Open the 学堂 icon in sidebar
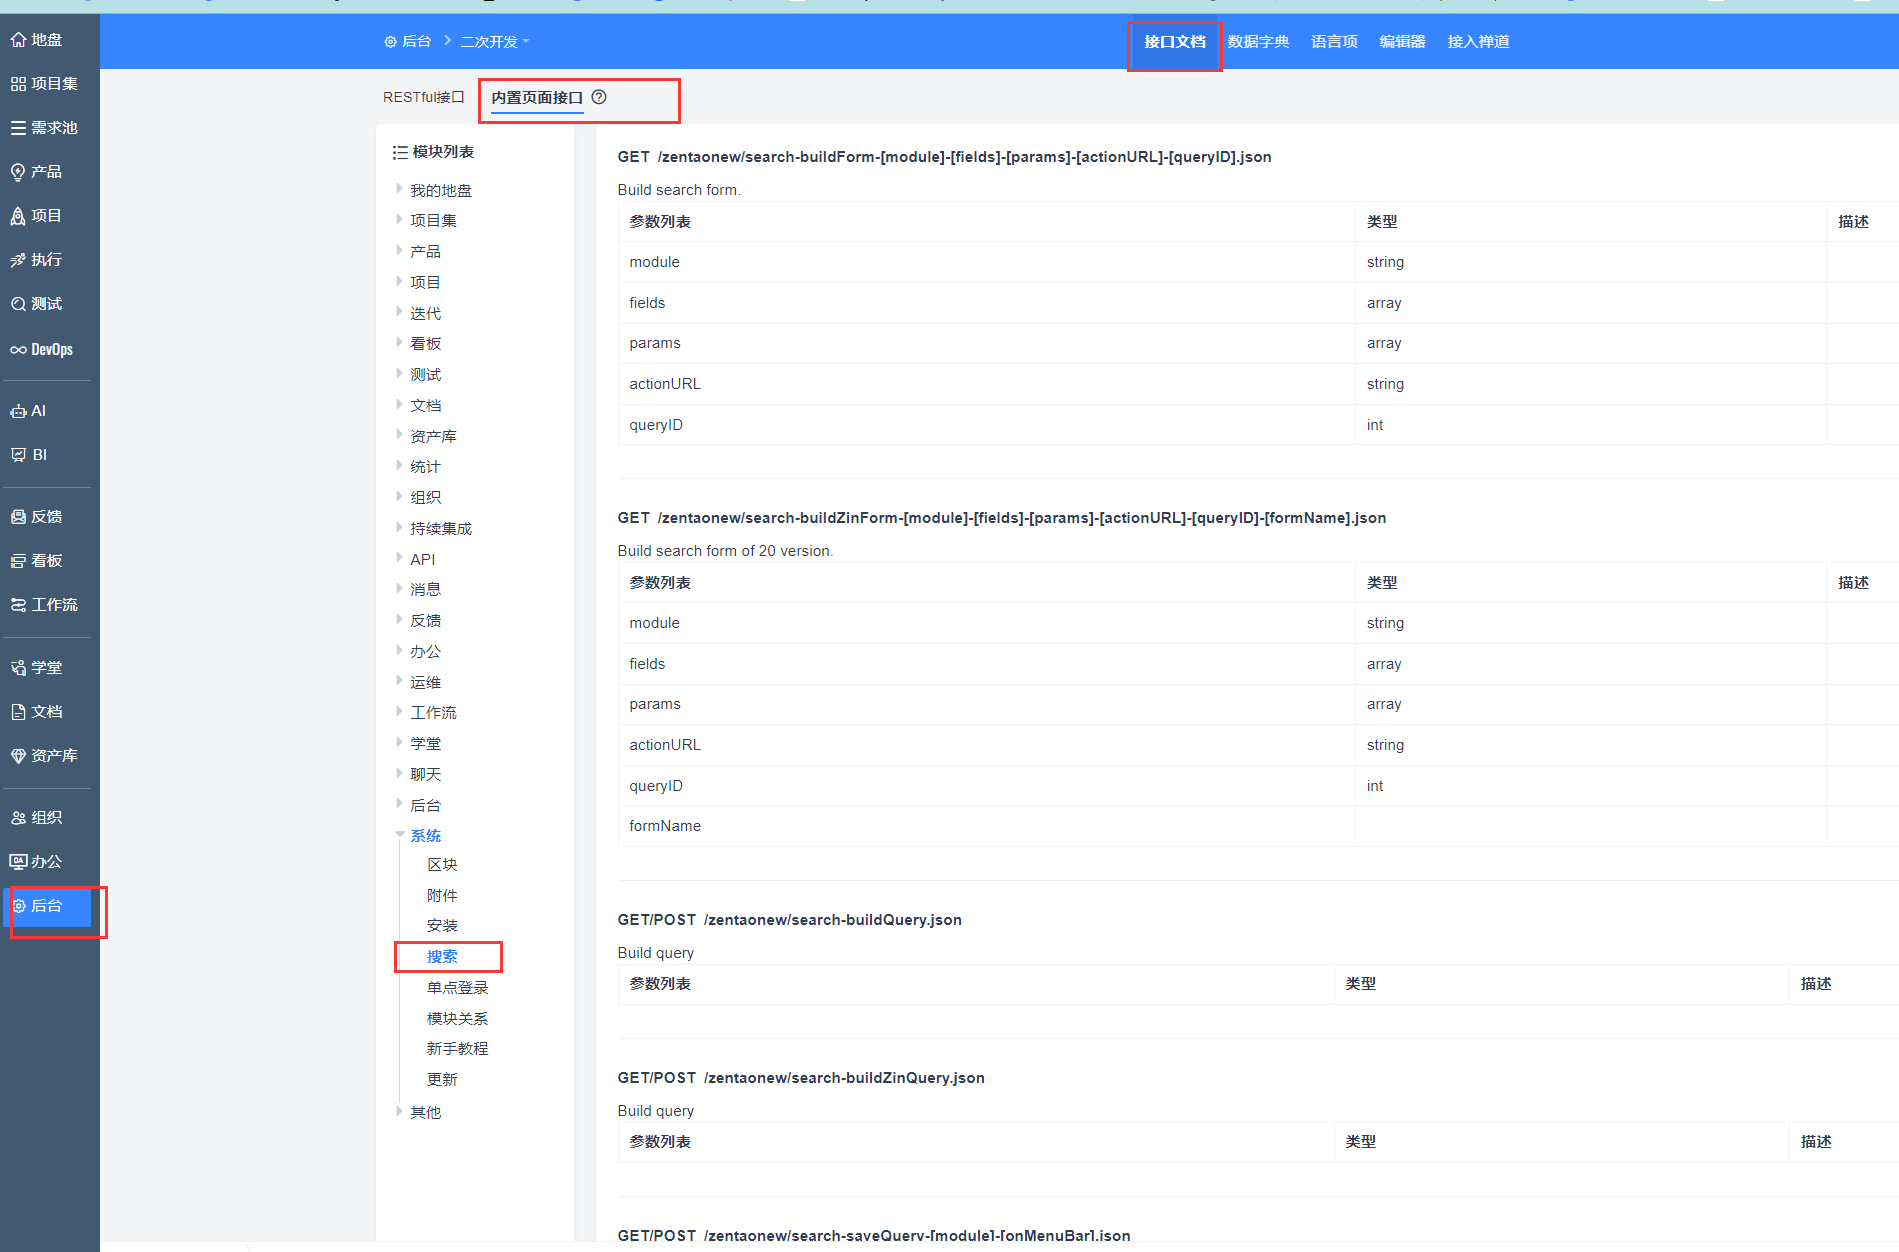This screenshot has width=1899, height=1252. point(18,668)
